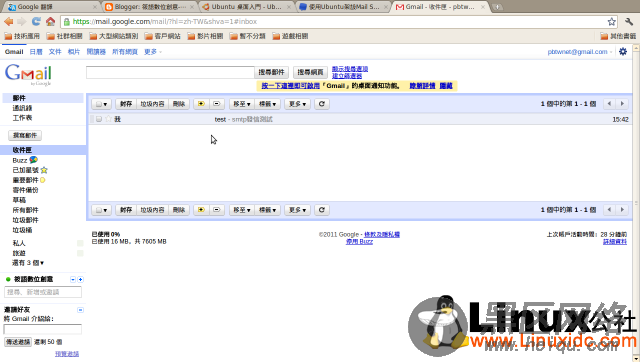
Task: Click the Buzz icon in the sidebar
Action: pos(33,160)
